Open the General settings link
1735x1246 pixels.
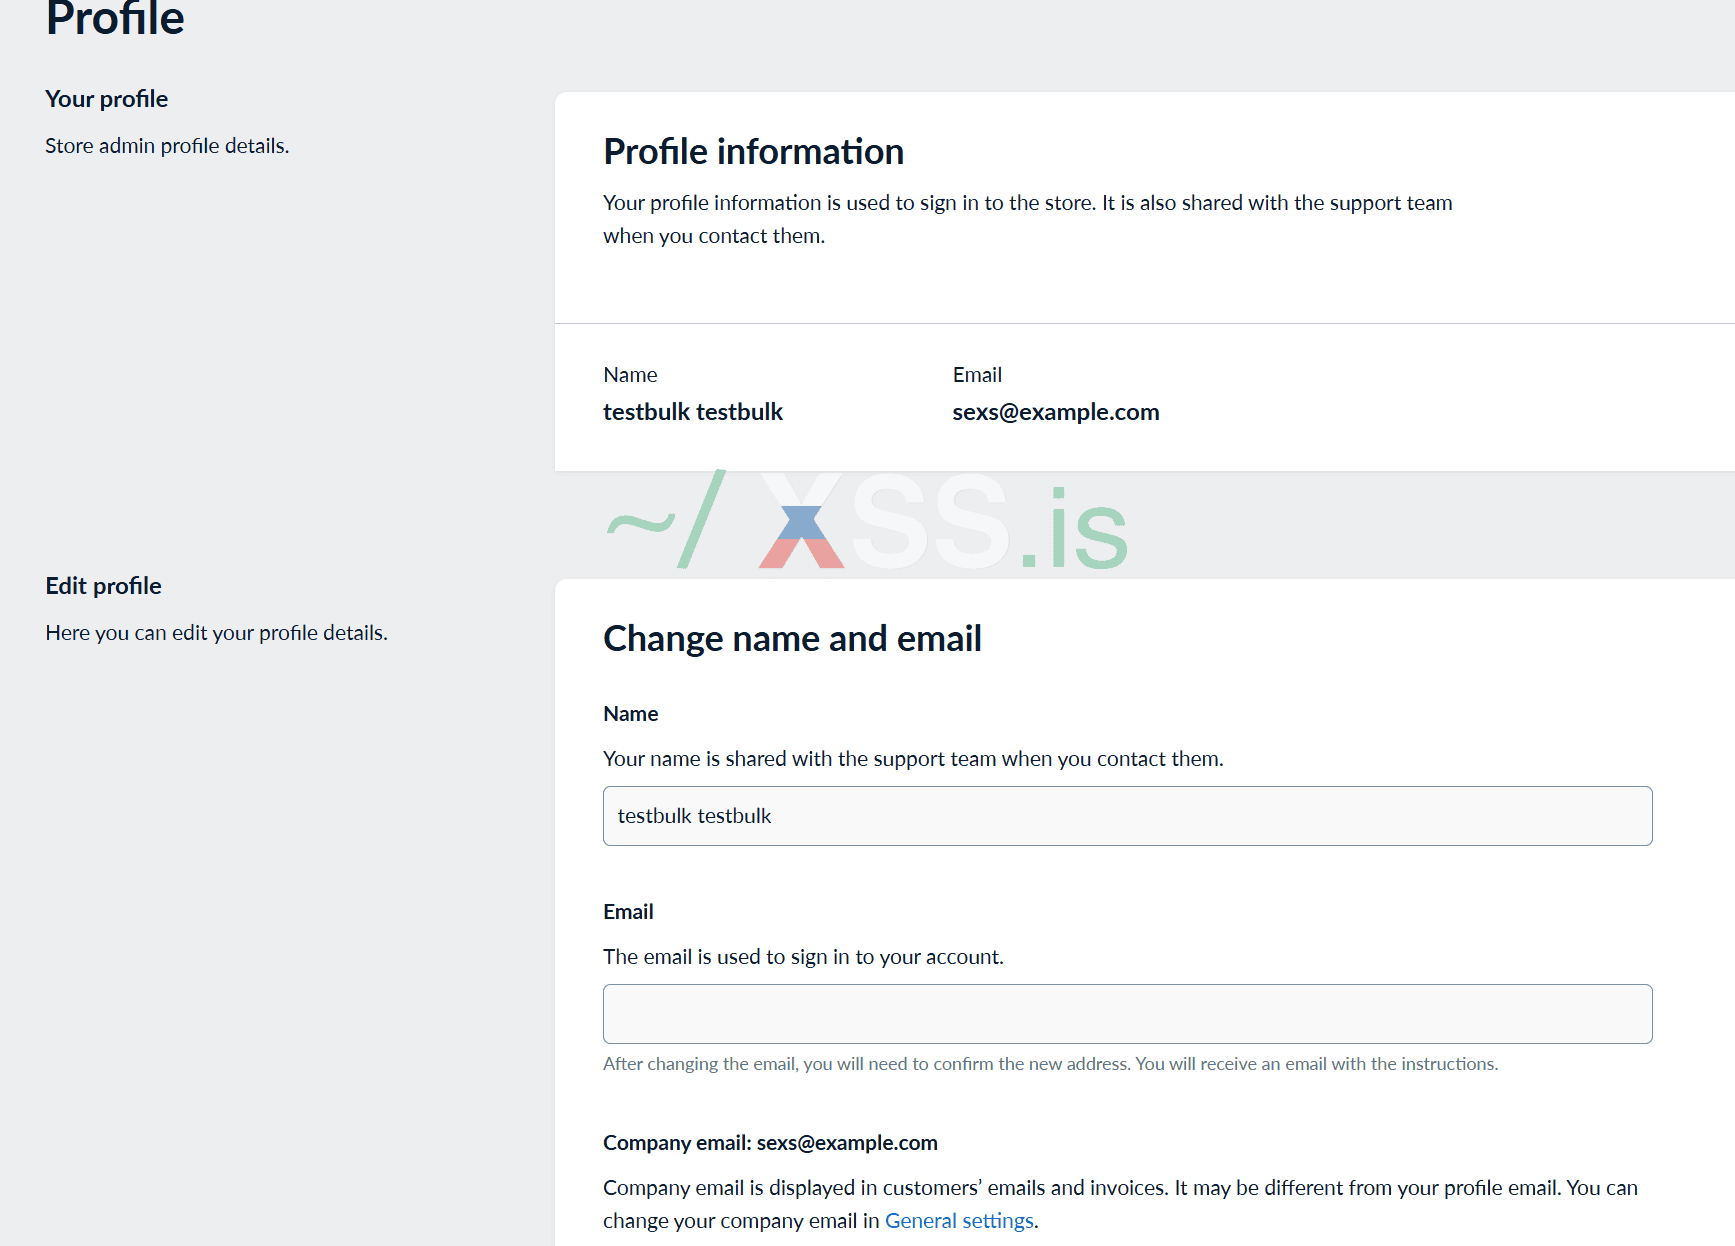(959, 1221)
